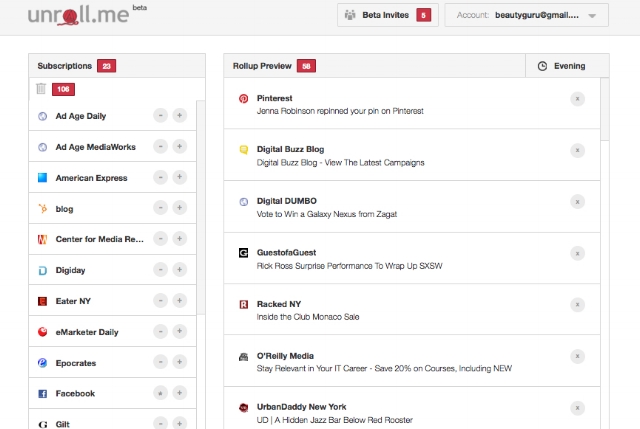Viewport: 640px width, 429px height.
Task: Remove Racked NY from rollup
Action: pyautogui.click(x=577, y=305)
